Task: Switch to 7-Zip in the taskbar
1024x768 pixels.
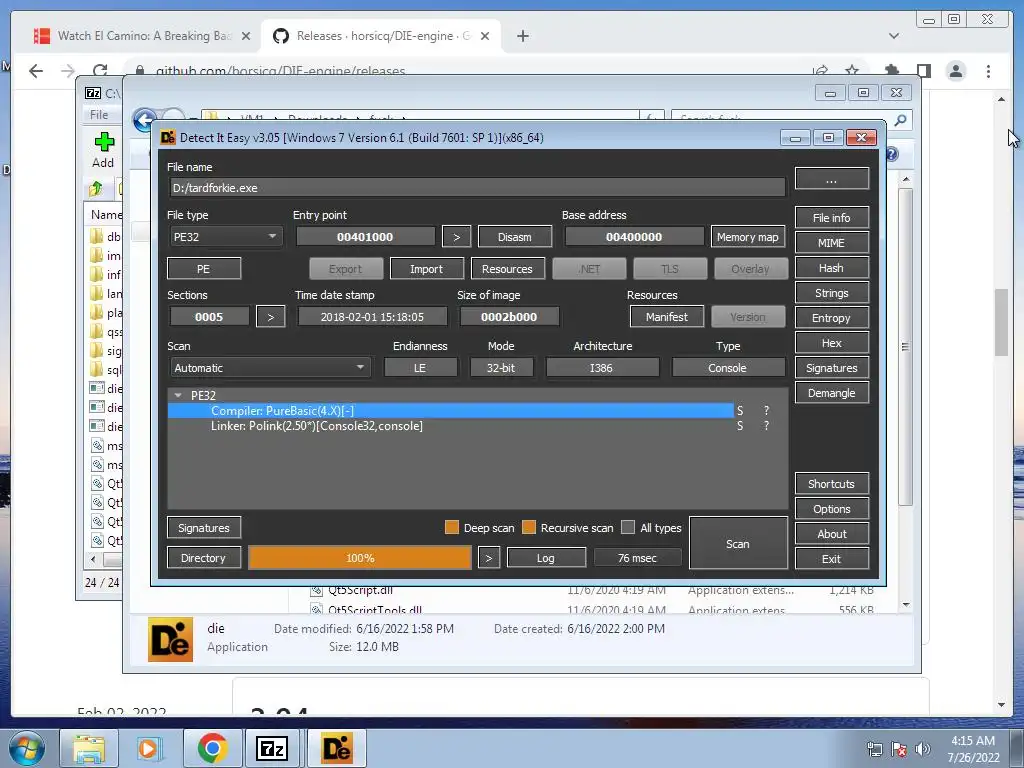Action: coord(272,749)
